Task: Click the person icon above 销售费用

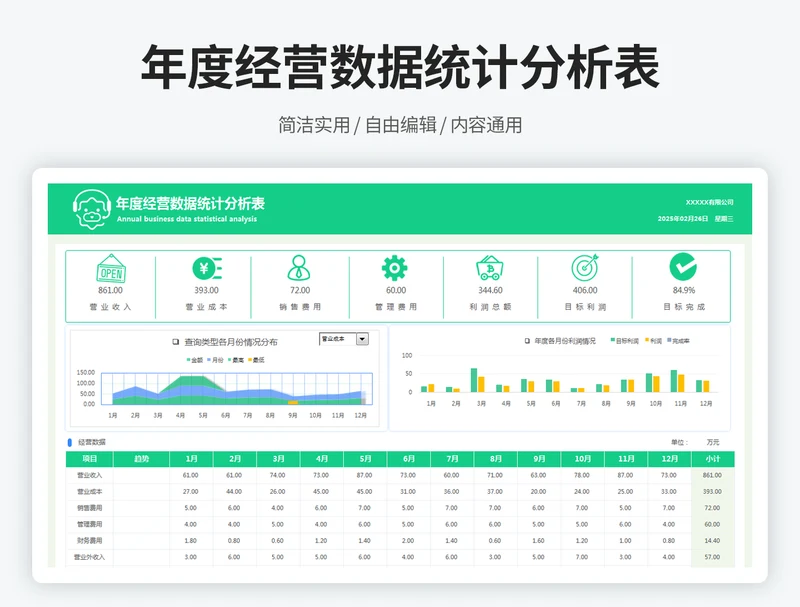Action: tap(299, 268)
